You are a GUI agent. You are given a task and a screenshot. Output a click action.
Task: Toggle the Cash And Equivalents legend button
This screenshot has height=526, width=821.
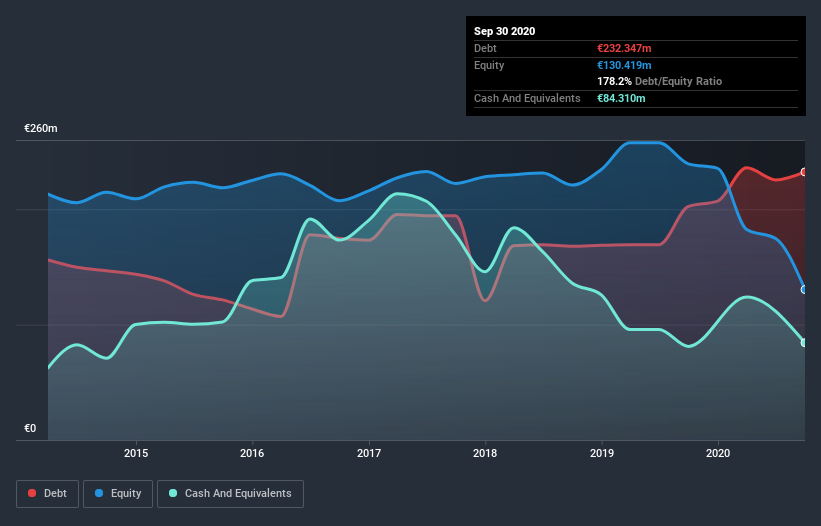pos(230,494)
